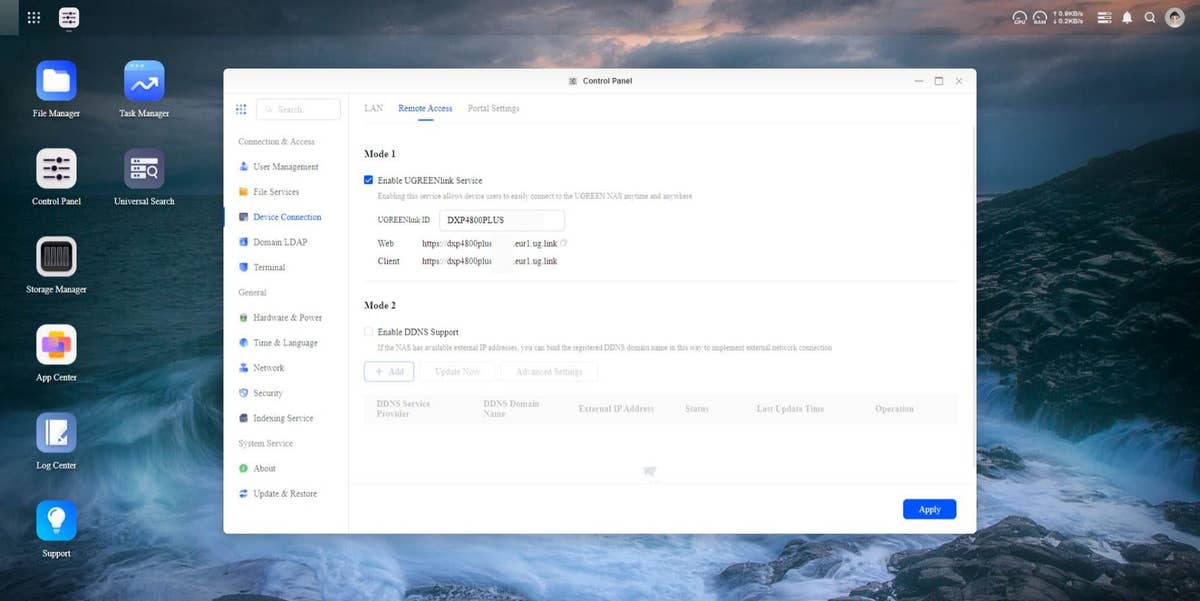
Task: Click the Add DDNS button
Action: click(389, 371)
